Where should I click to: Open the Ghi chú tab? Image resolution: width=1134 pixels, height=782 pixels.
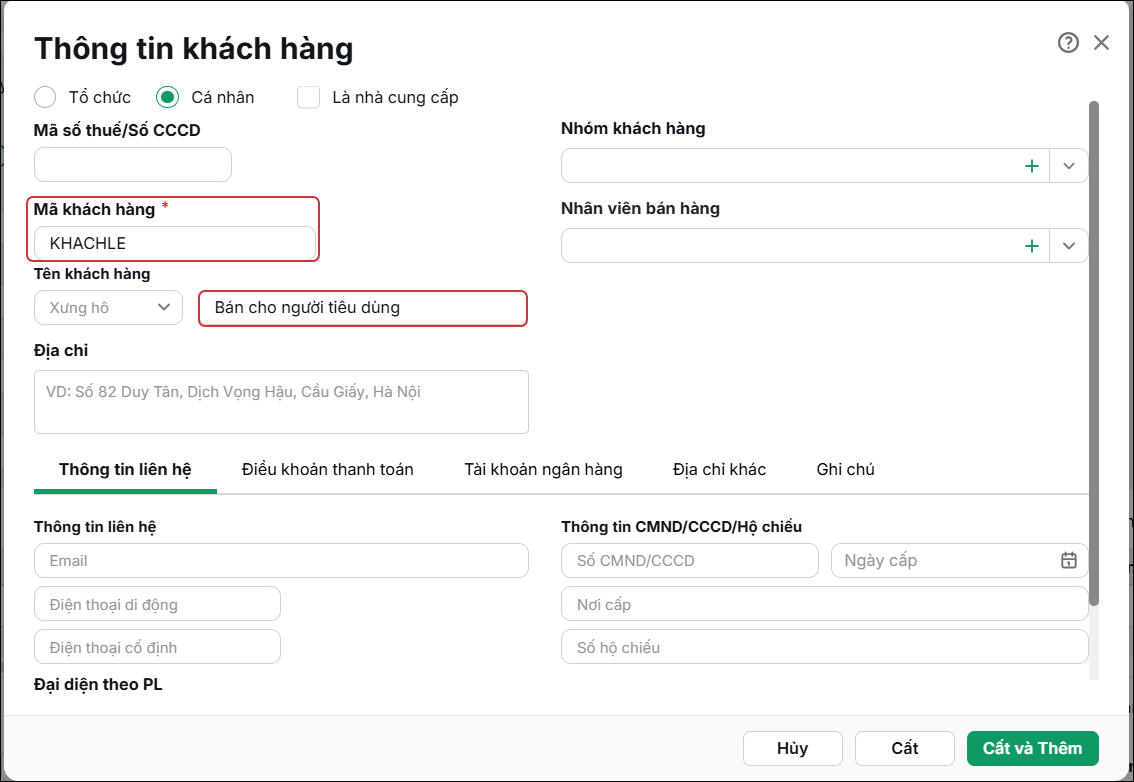pyautogui.click(x=845, y=469)
